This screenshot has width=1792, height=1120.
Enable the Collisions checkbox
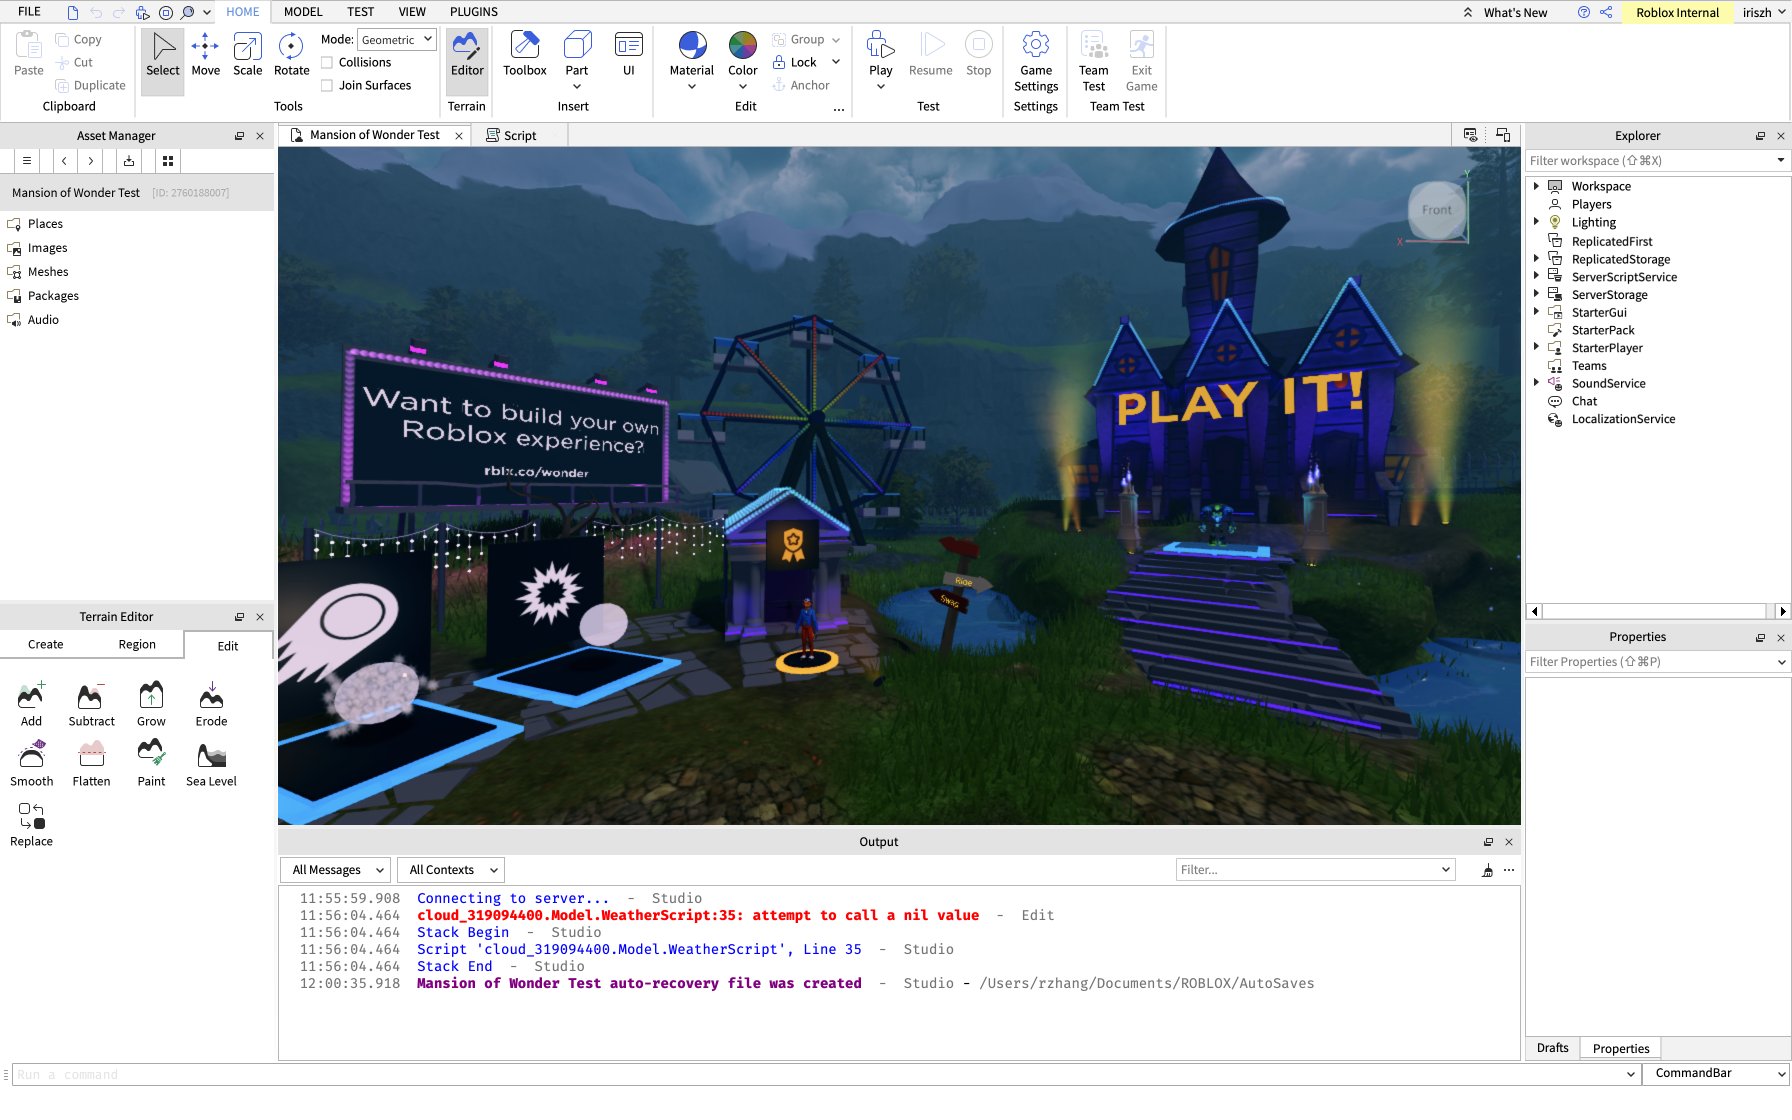tap(327, 62)
